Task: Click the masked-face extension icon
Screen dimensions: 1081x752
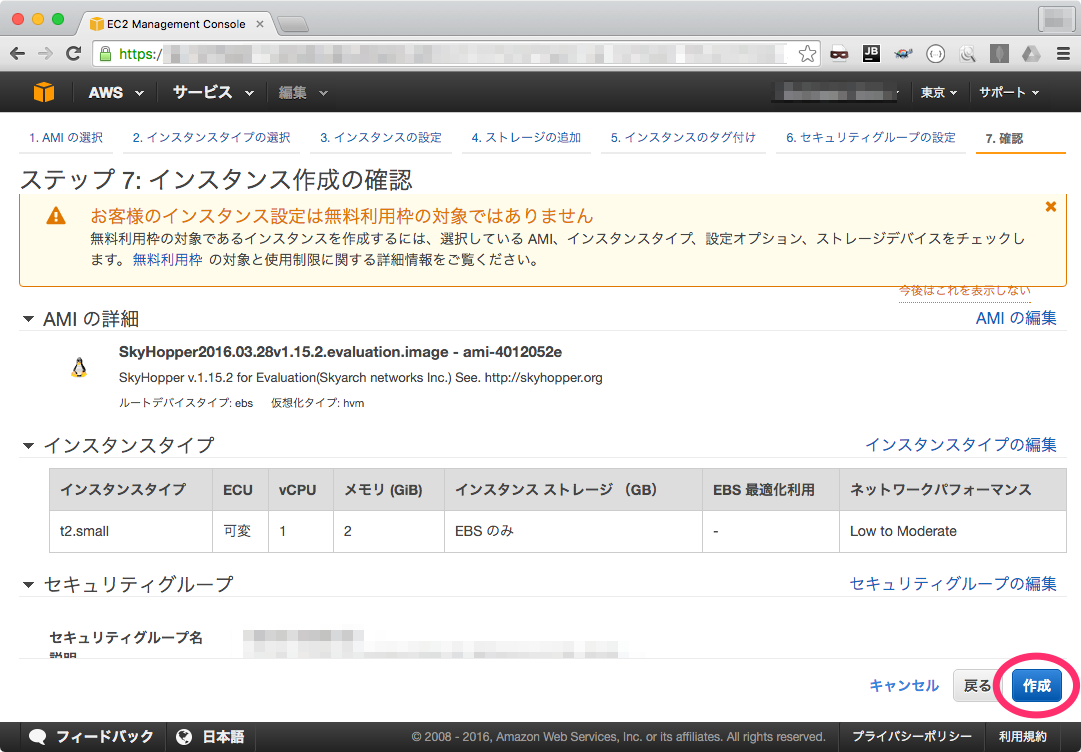Action: point(839,54)
